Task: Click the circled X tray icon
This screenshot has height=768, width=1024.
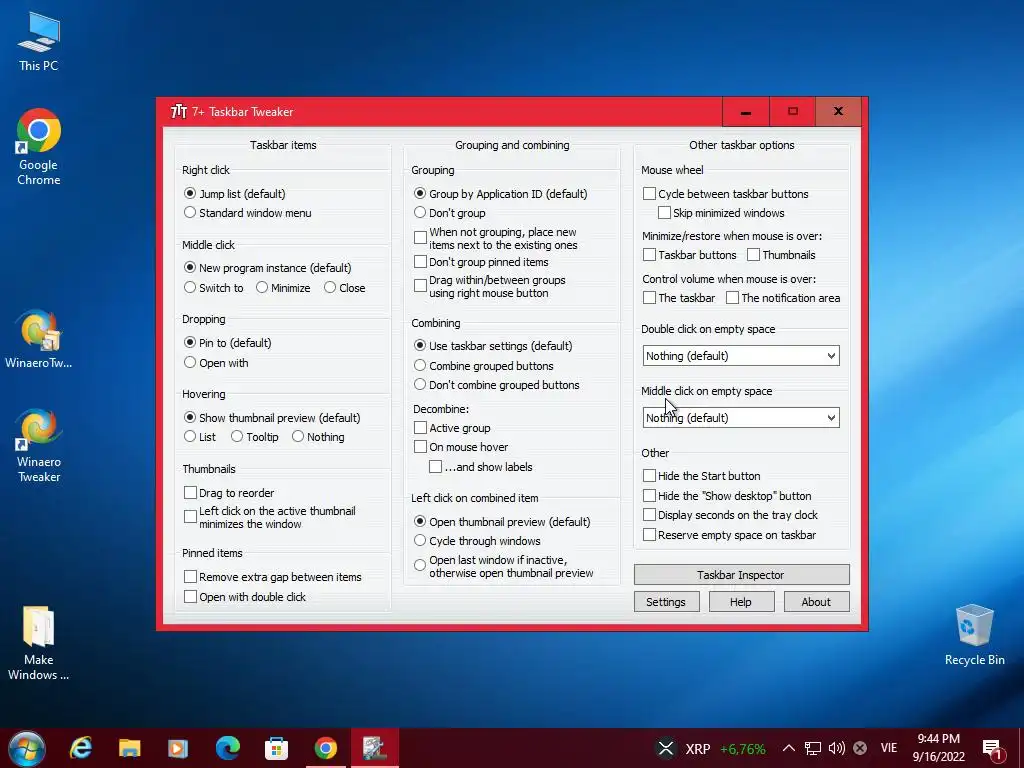Action: 860,748
